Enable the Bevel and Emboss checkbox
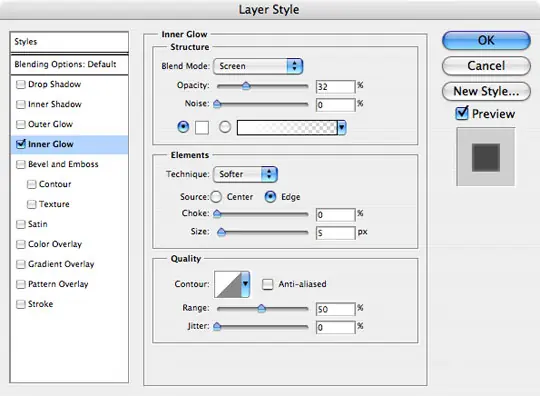 click(21, 164)
